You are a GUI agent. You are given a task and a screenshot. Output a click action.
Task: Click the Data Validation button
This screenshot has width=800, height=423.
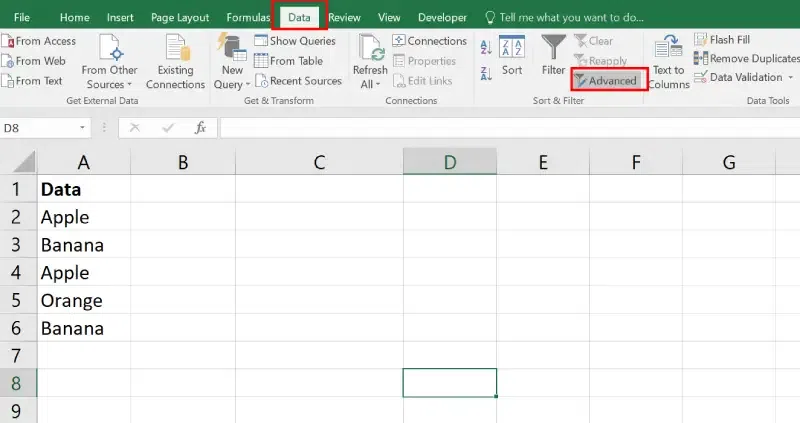(x=738, y=77)
